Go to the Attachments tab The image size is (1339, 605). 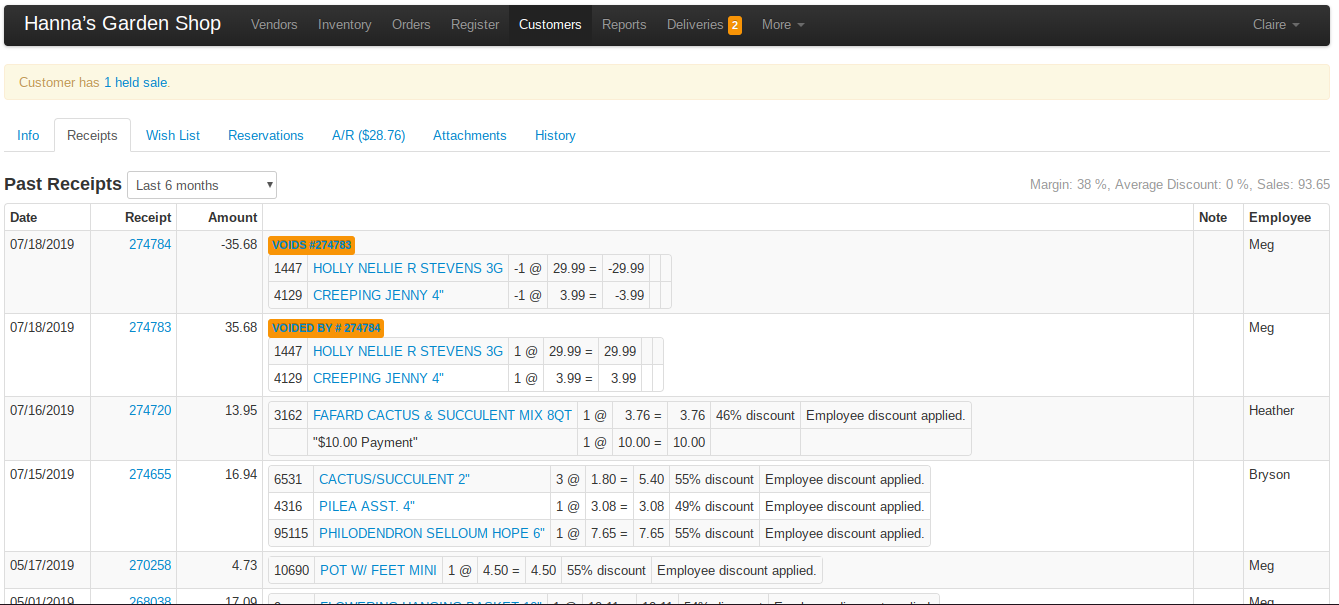coord(469,135)
